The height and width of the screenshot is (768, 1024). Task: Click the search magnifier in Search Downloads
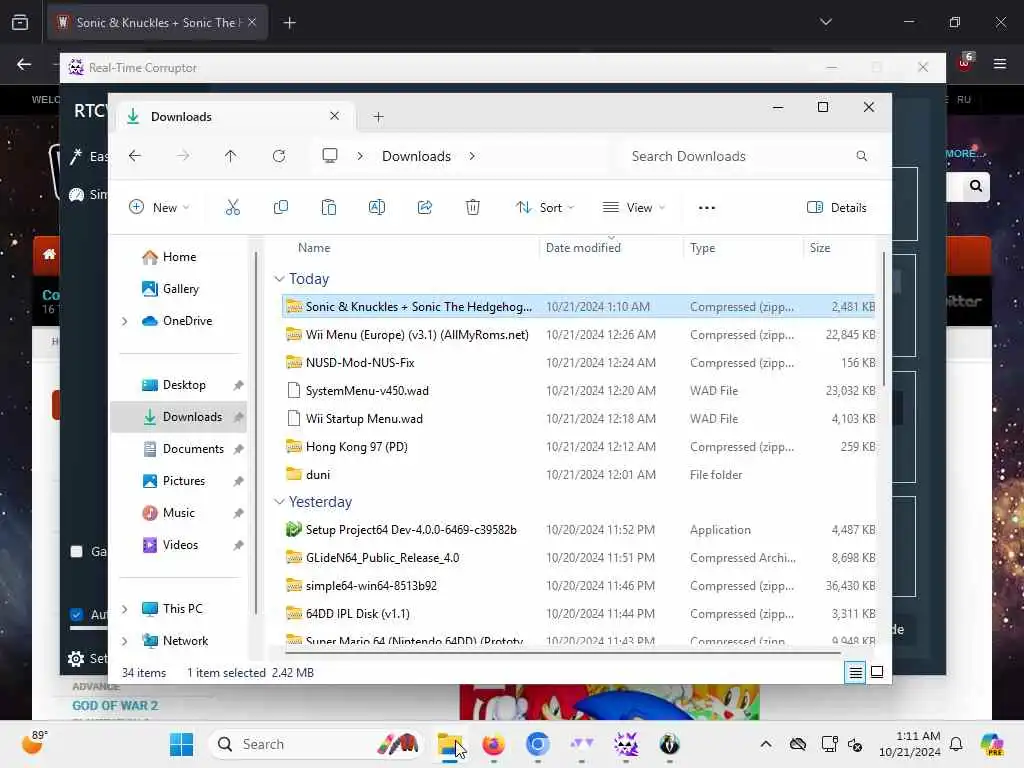point(861,156)
